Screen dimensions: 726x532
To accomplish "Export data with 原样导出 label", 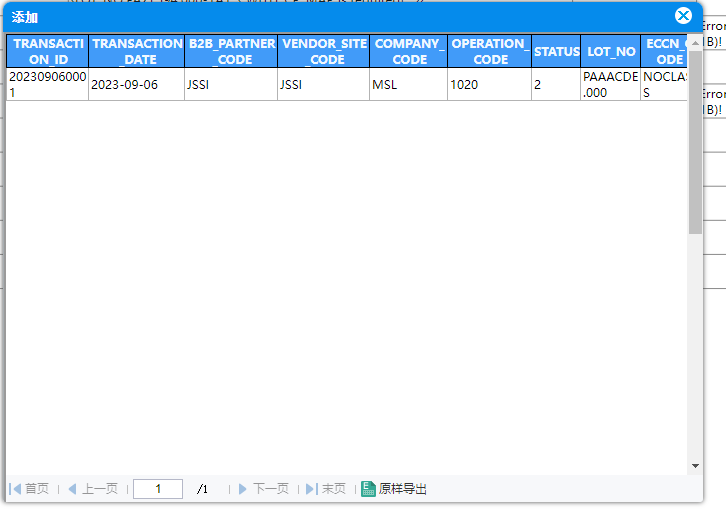I will [402, 488].
